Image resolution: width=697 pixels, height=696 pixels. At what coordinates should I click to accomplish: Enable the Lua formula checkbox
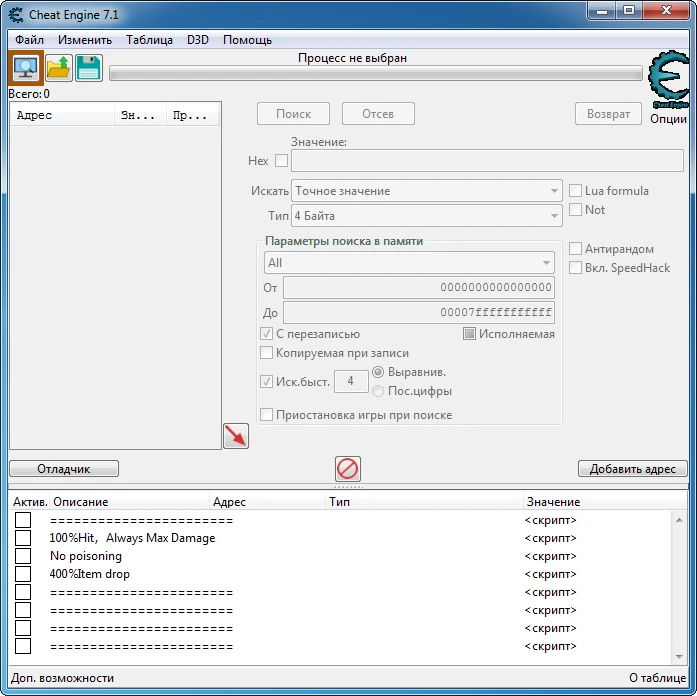coord(575,191)
